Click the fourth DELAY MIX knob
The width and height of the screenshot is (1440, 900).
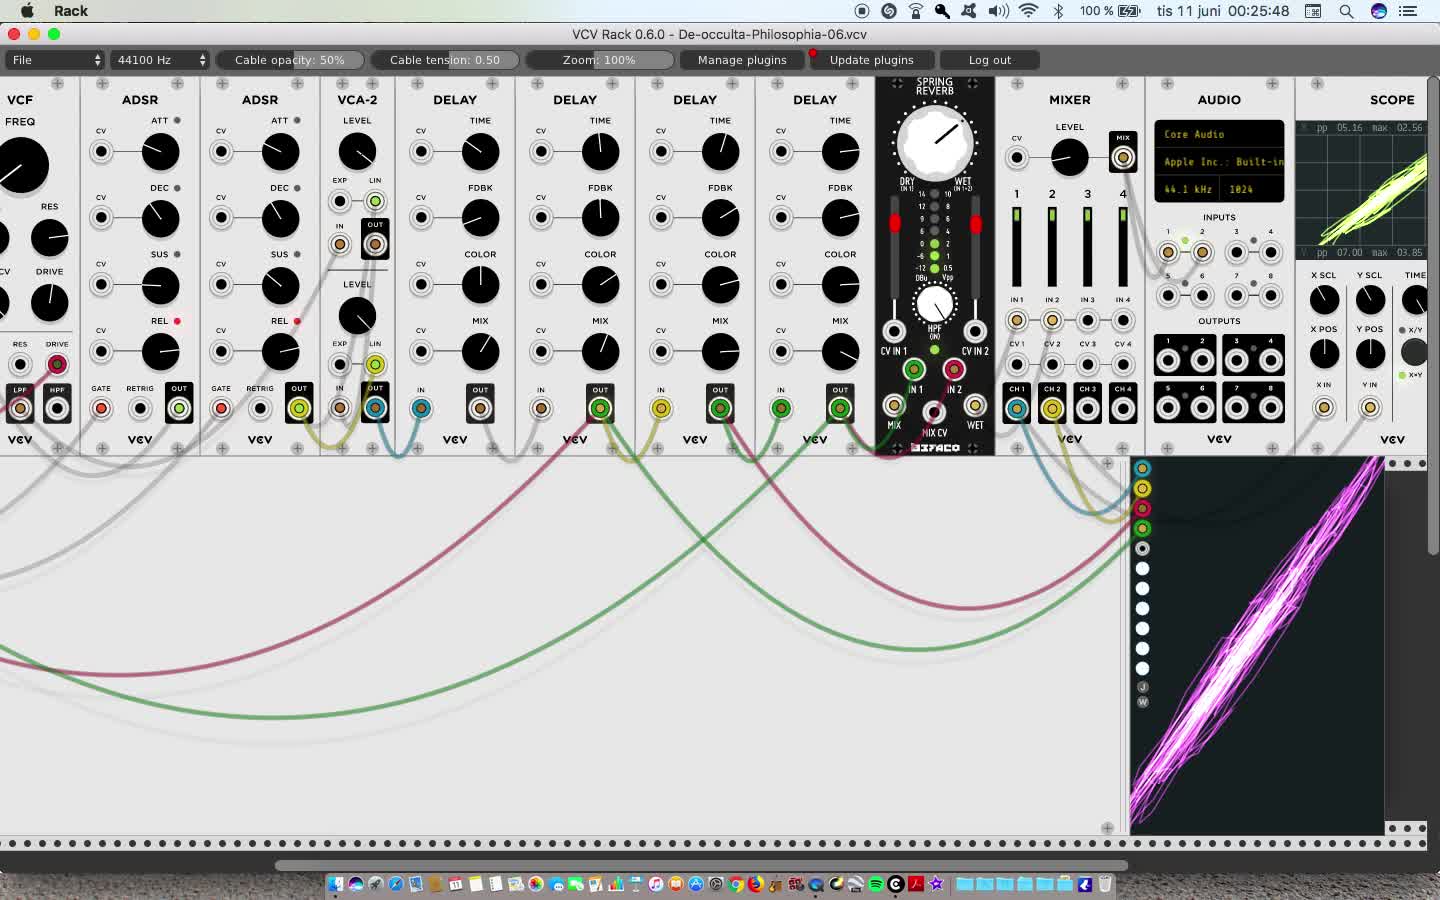pyautogui.click(x=840, y=352)
